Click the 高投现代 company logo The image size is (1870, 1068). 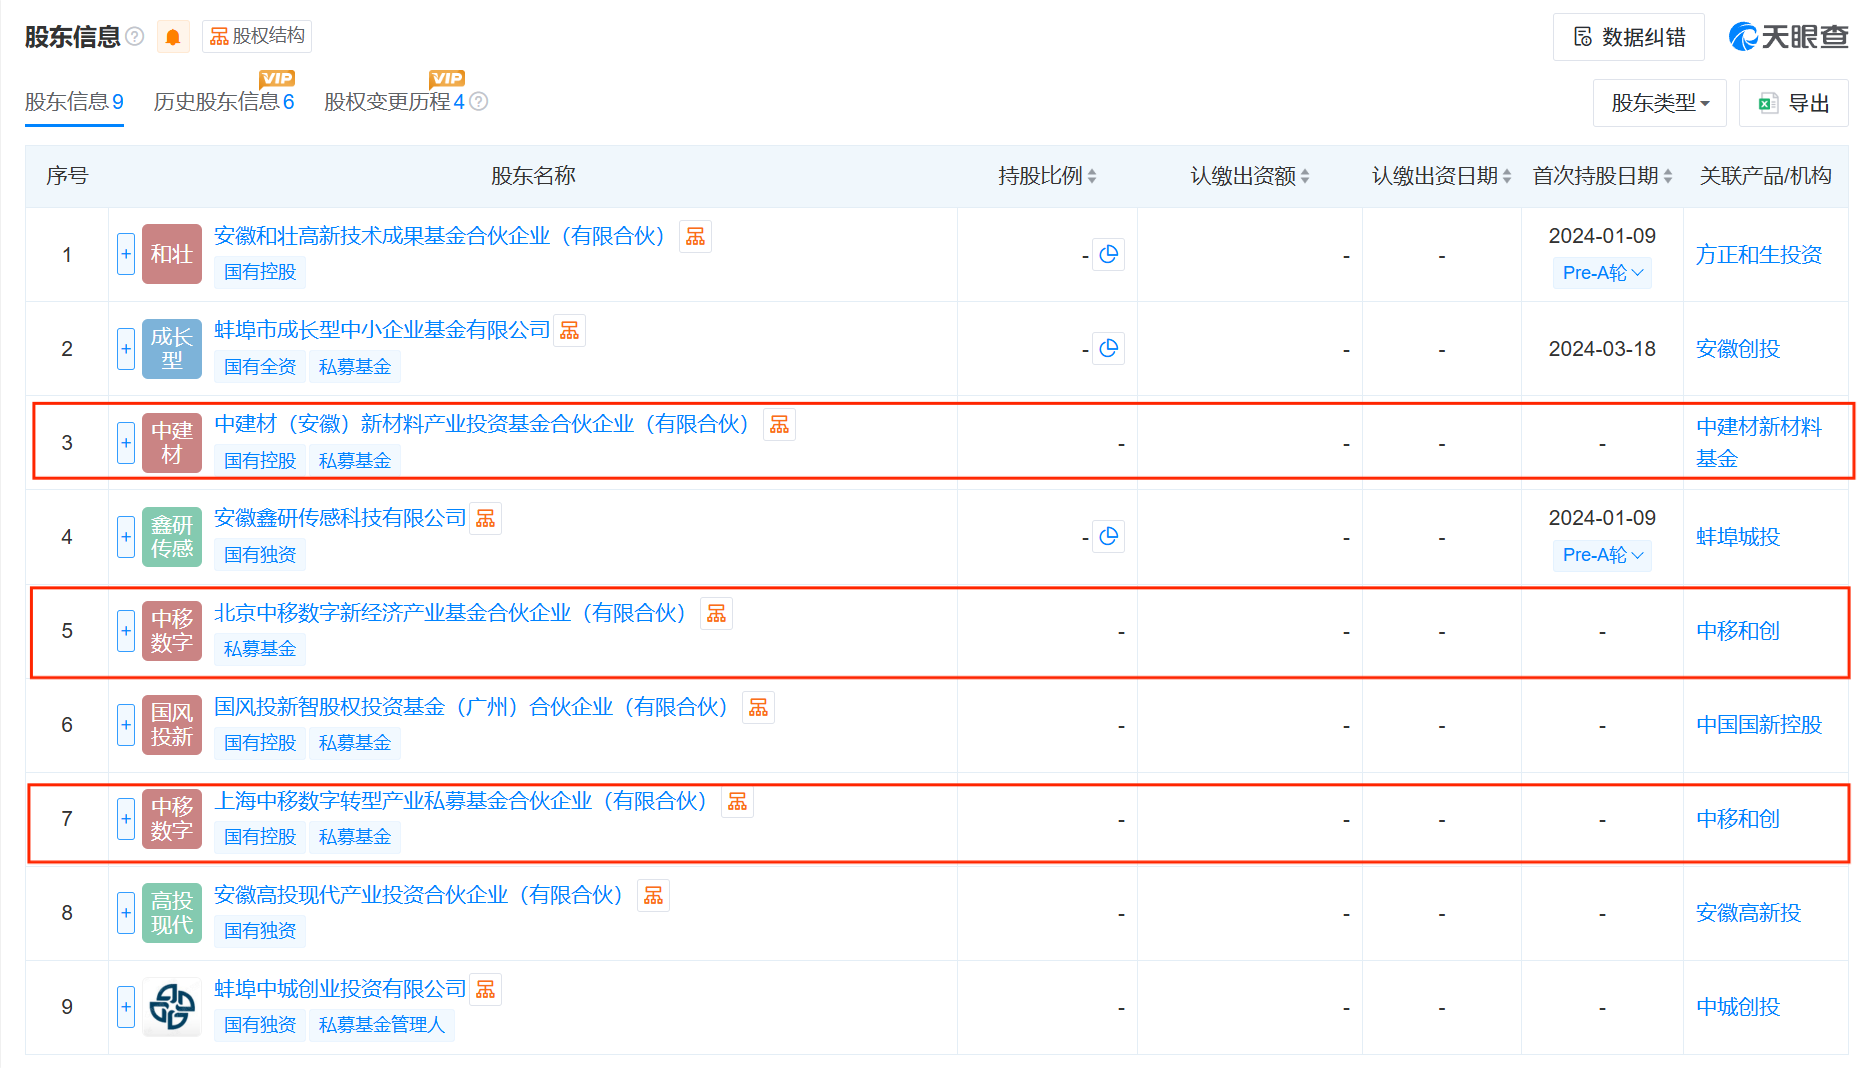tap(172, 912)
